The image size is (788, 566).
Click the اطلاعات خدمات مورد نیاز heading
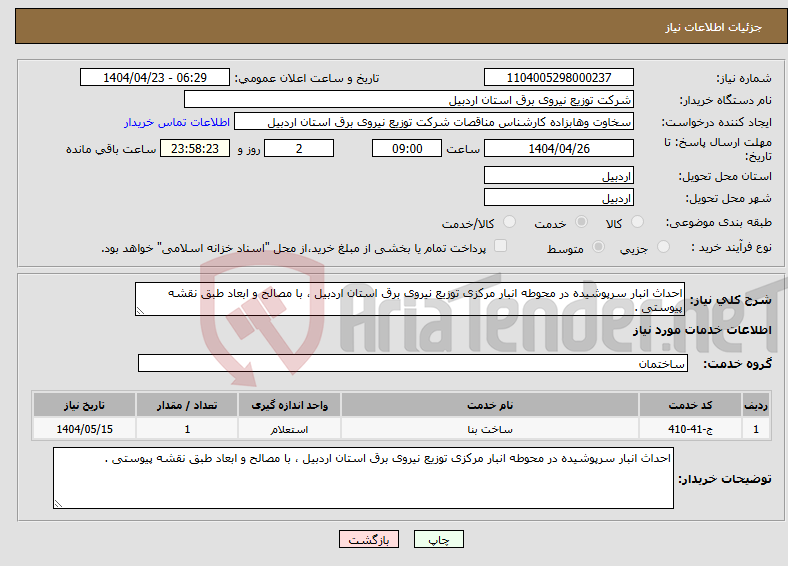(x=702, y=330)
